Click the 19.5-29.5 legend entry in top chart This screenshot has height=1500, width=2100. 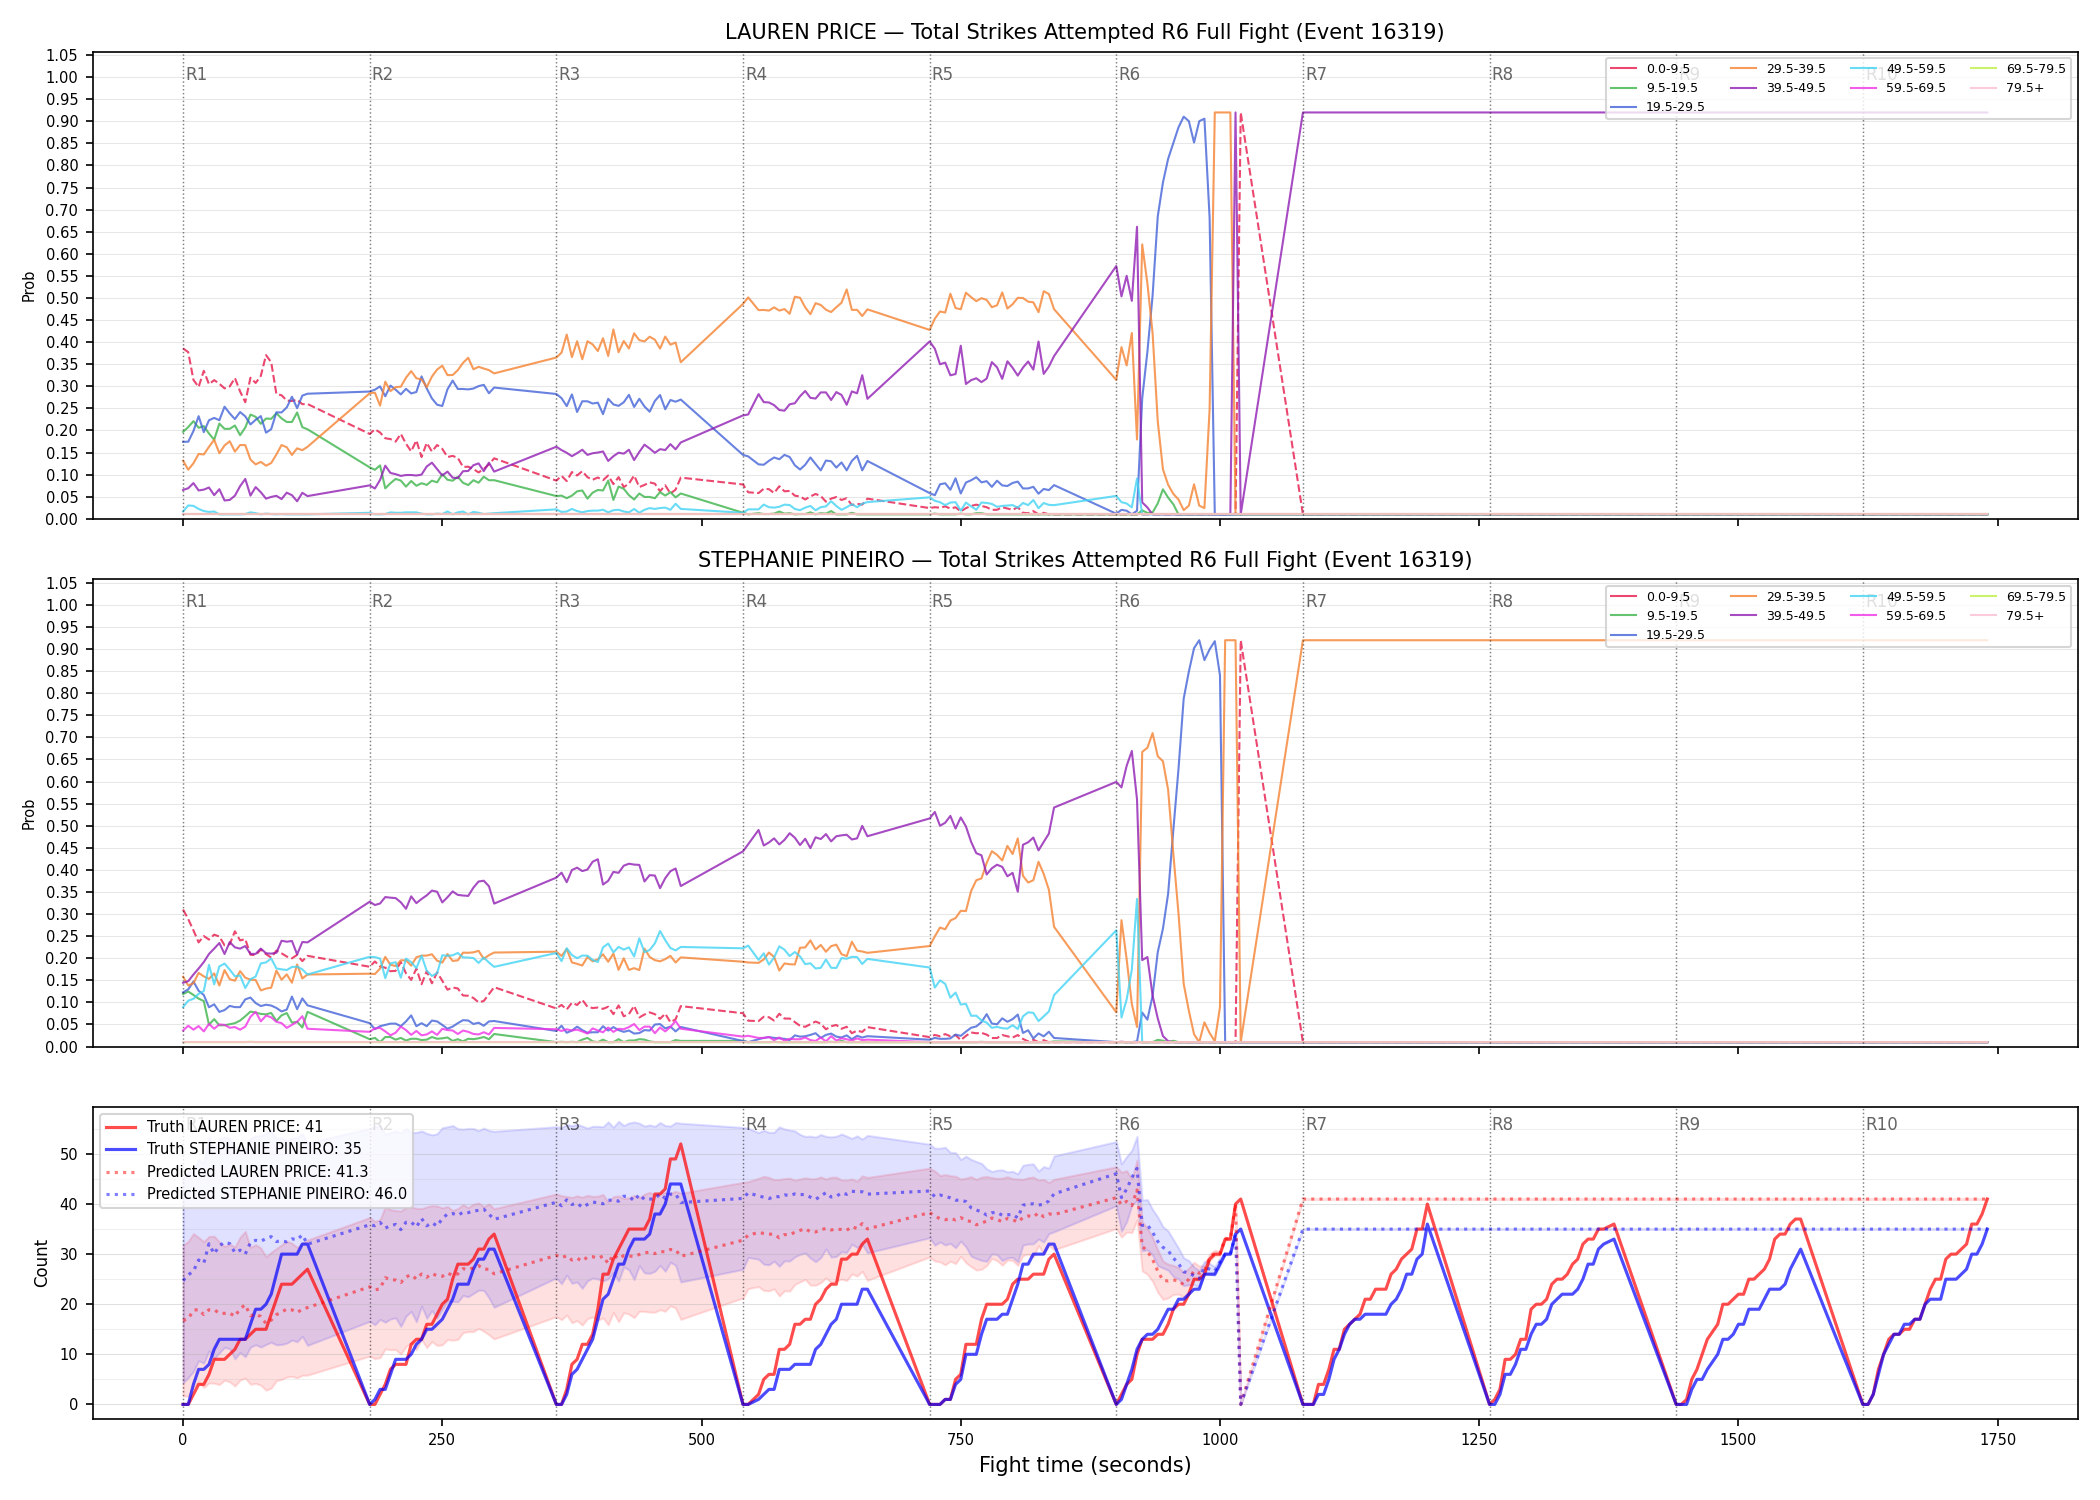click(1658, 107)
